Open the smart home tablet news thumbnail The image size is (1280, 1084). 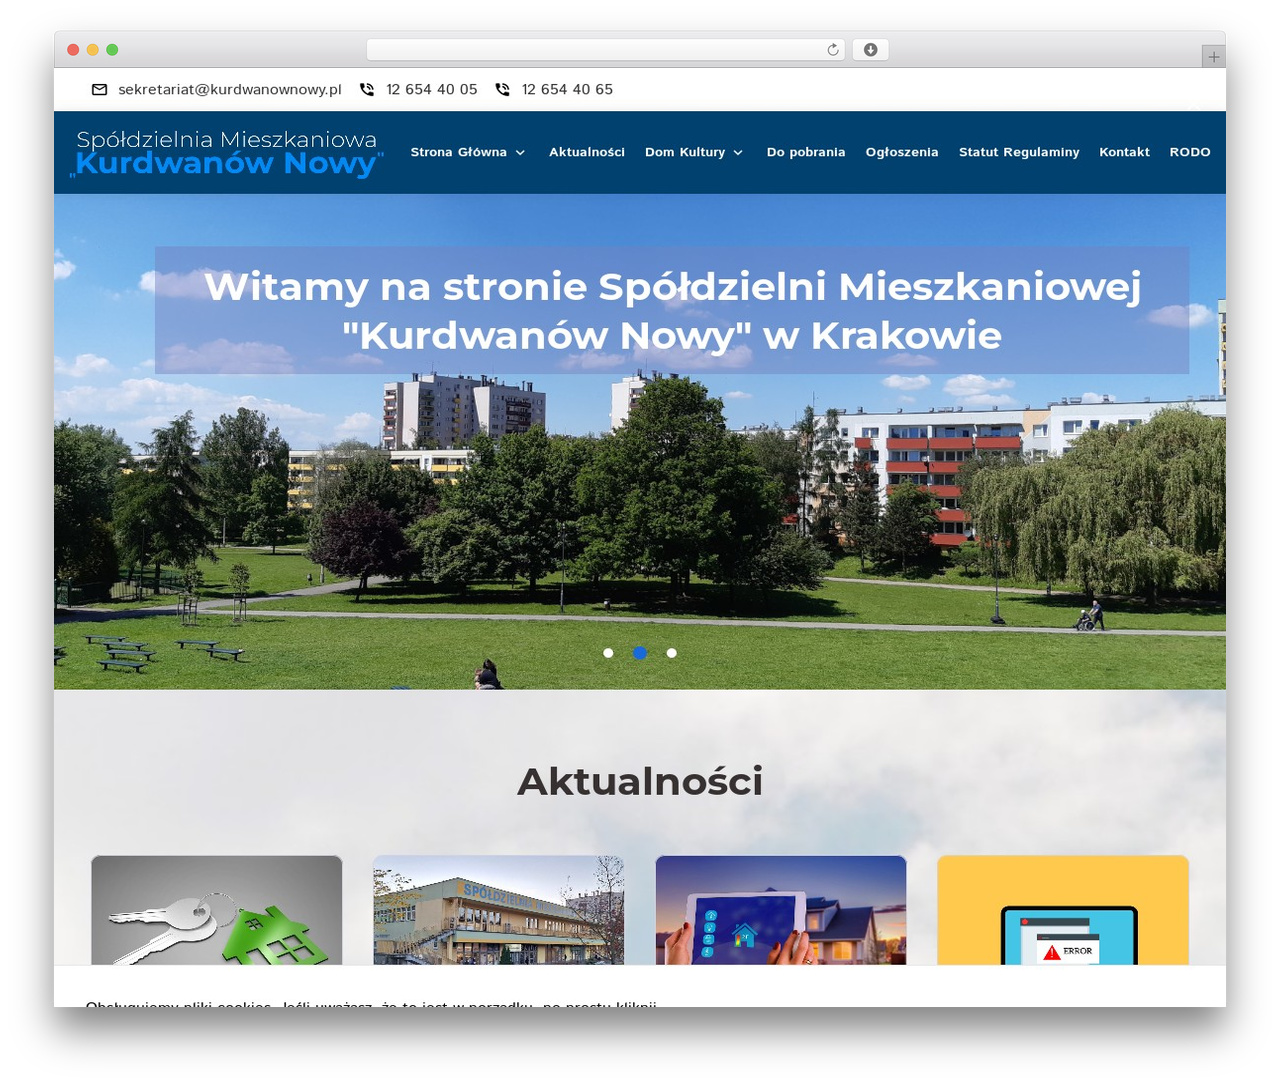[781, 910]
